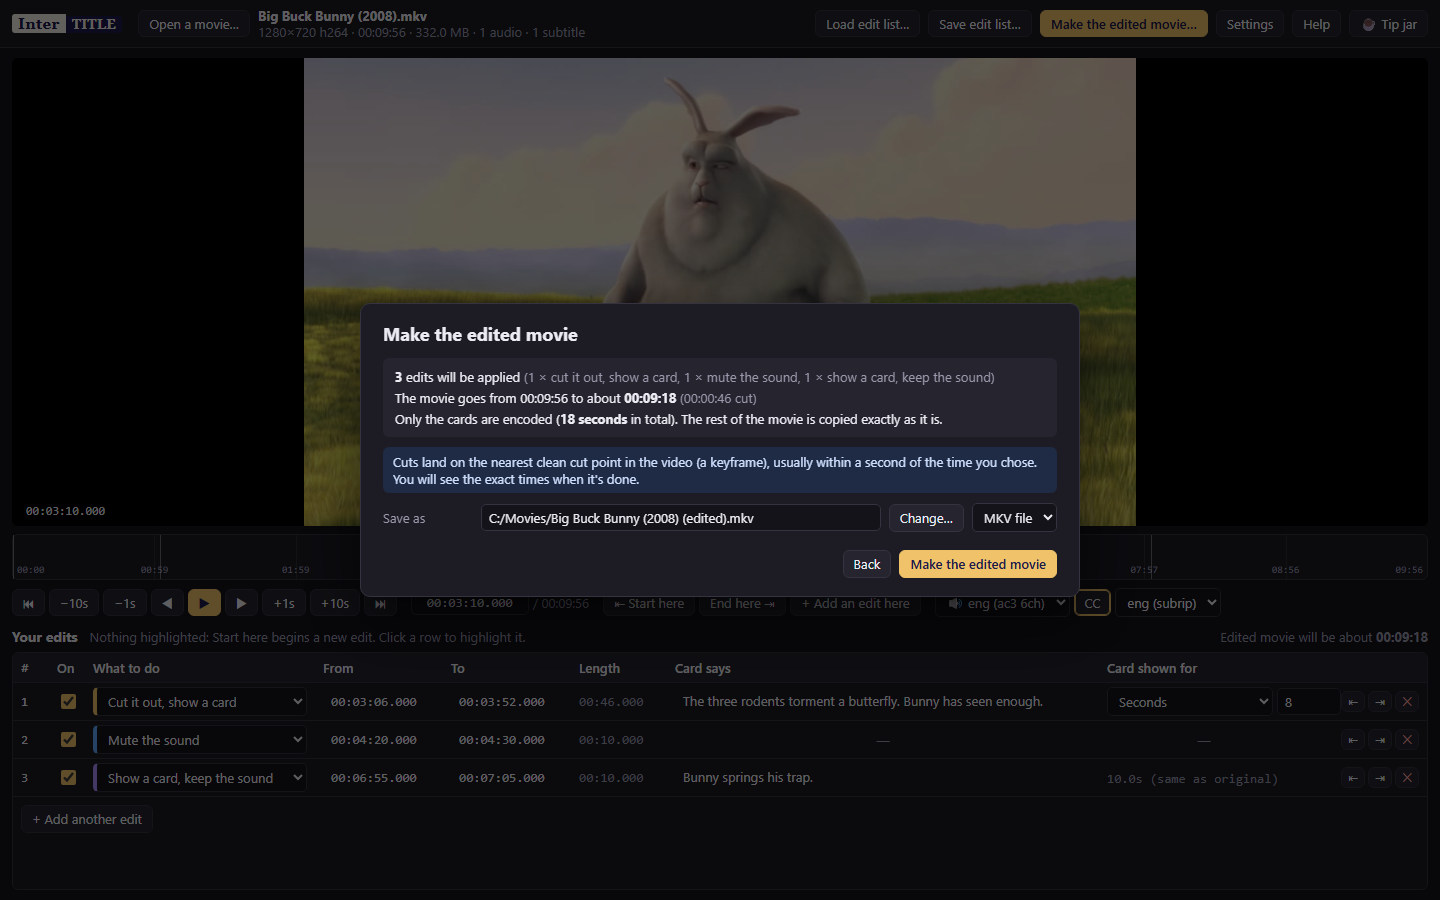The width and height of the screenshot is (1440, 900).
Task: Open the Cut it out, show a card dropdown
Action: (x=200, y=702)
